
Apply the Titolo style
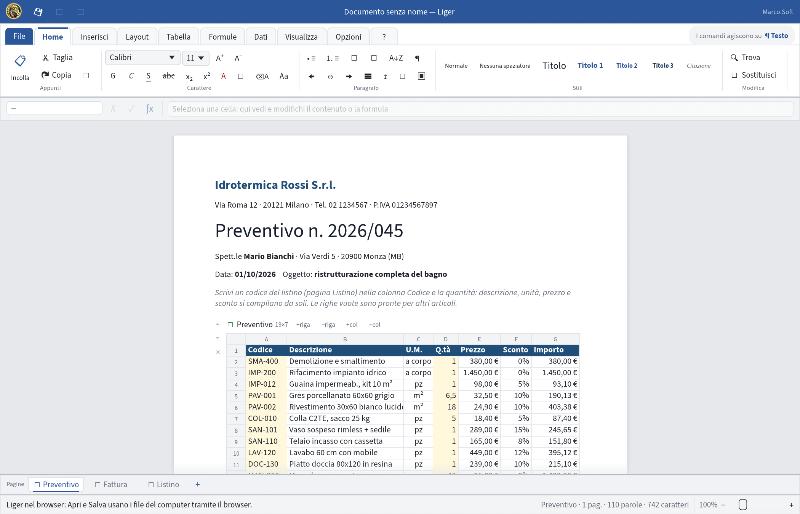pyautogui.click(x=554, y=65)
